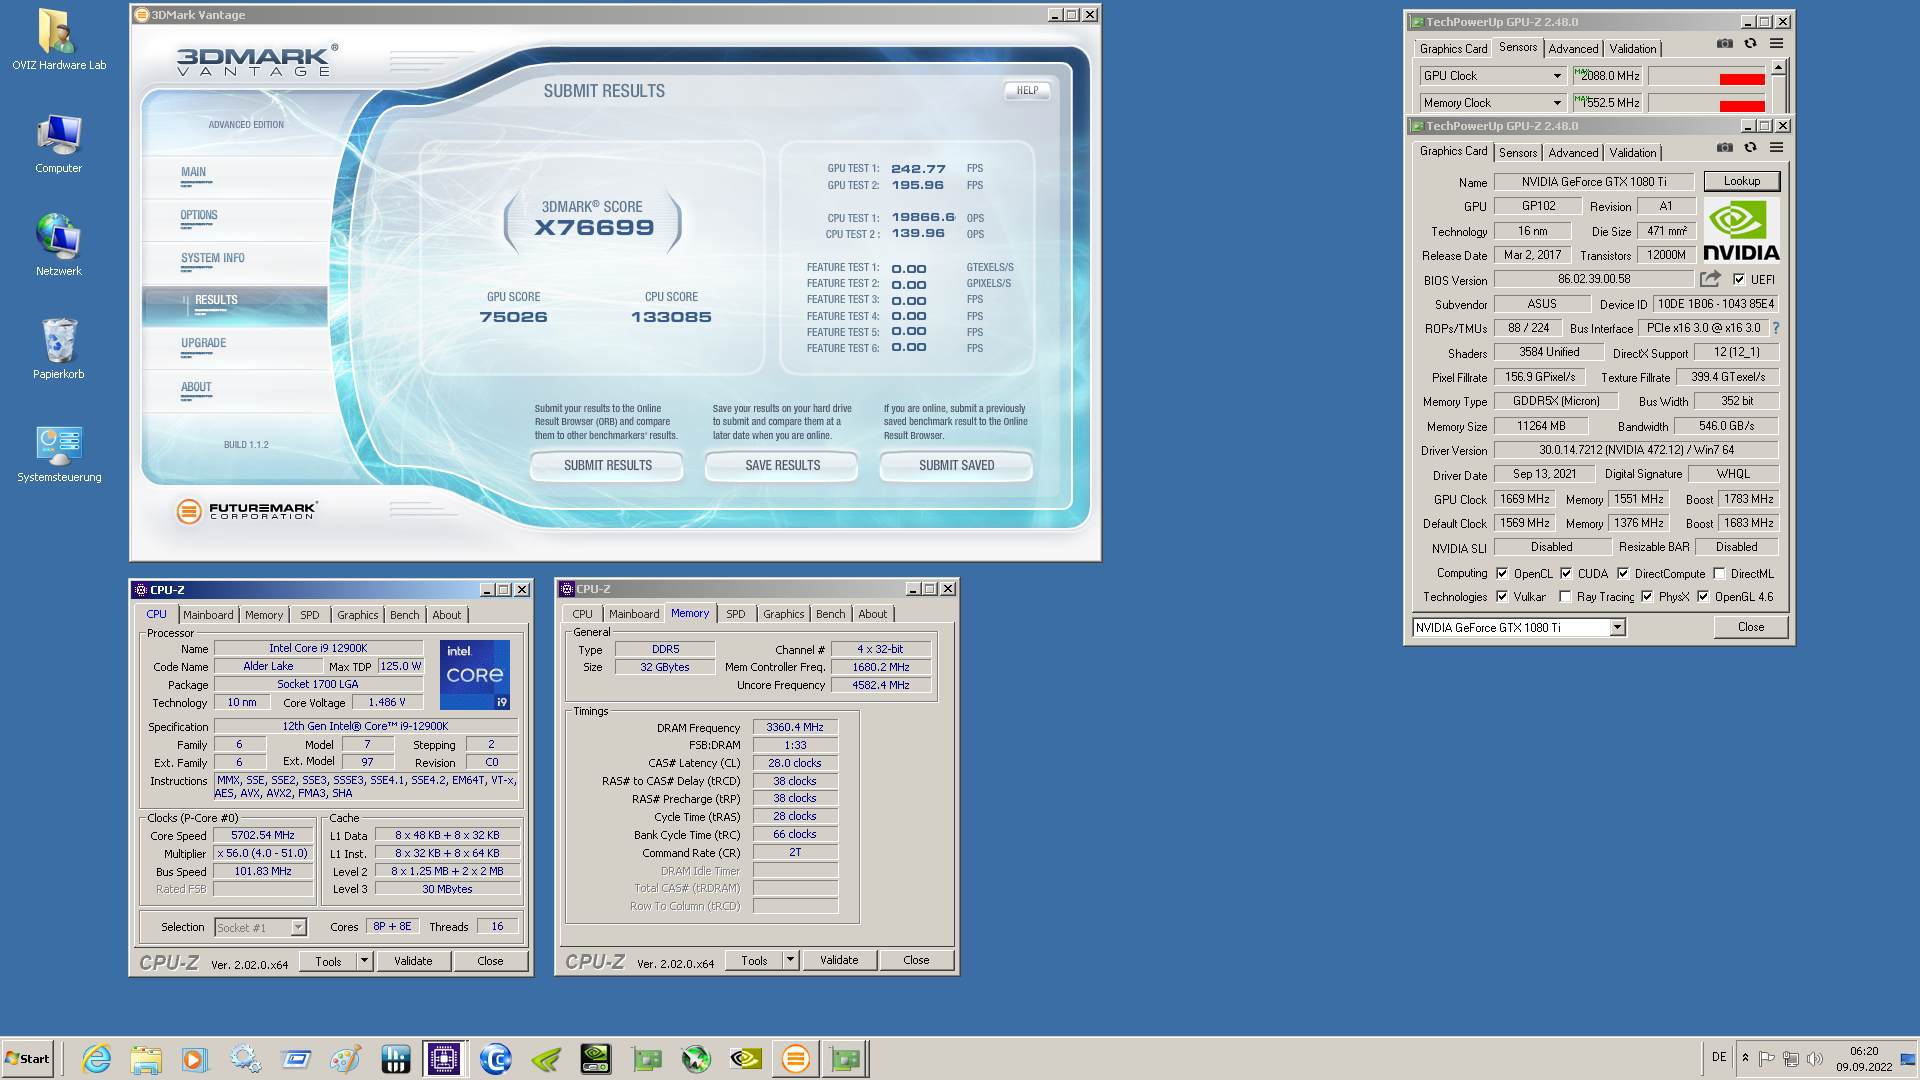Show hidden system tray icons arrow
The width and height of the screenshot is (1920, 1080).
pyautogui.click(x=1745, y=1059)
